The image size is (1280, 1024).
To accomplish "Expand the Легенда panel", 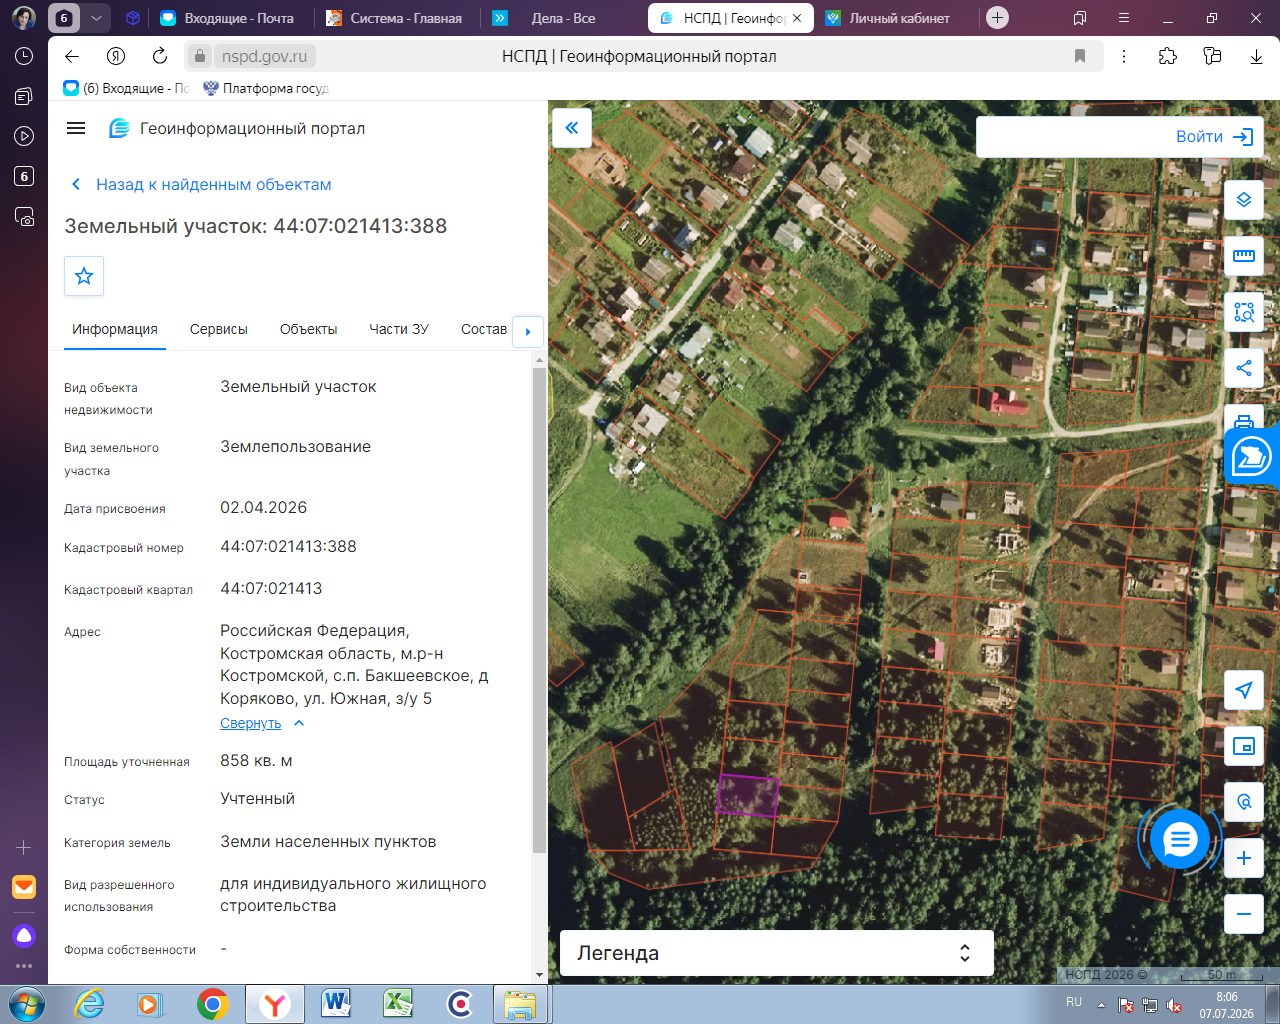I will [776, 953].
